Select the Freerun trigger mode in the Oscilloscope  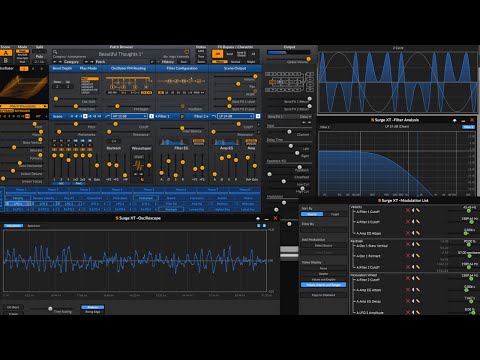pos(93,307)
